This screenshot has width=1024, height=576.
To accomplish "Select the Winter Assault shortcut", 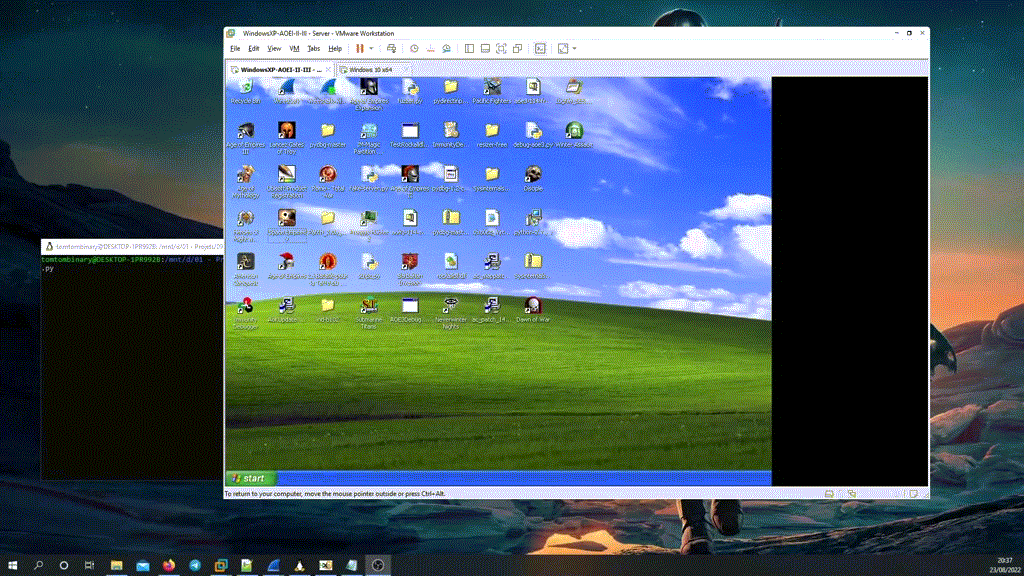I will point(574,135).
